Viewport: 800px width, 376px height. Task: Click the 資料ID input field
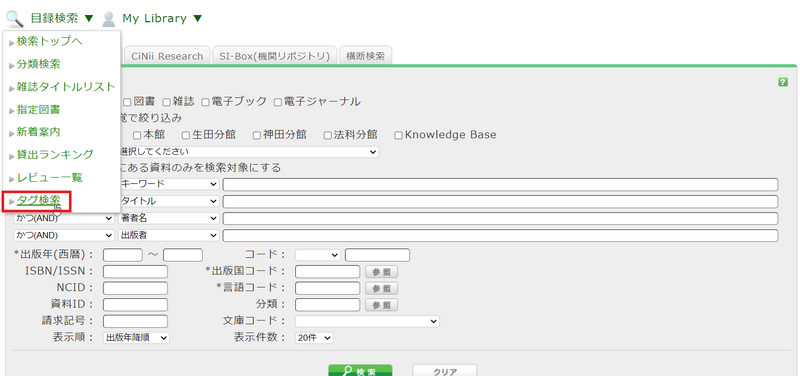tap(135, 305)
